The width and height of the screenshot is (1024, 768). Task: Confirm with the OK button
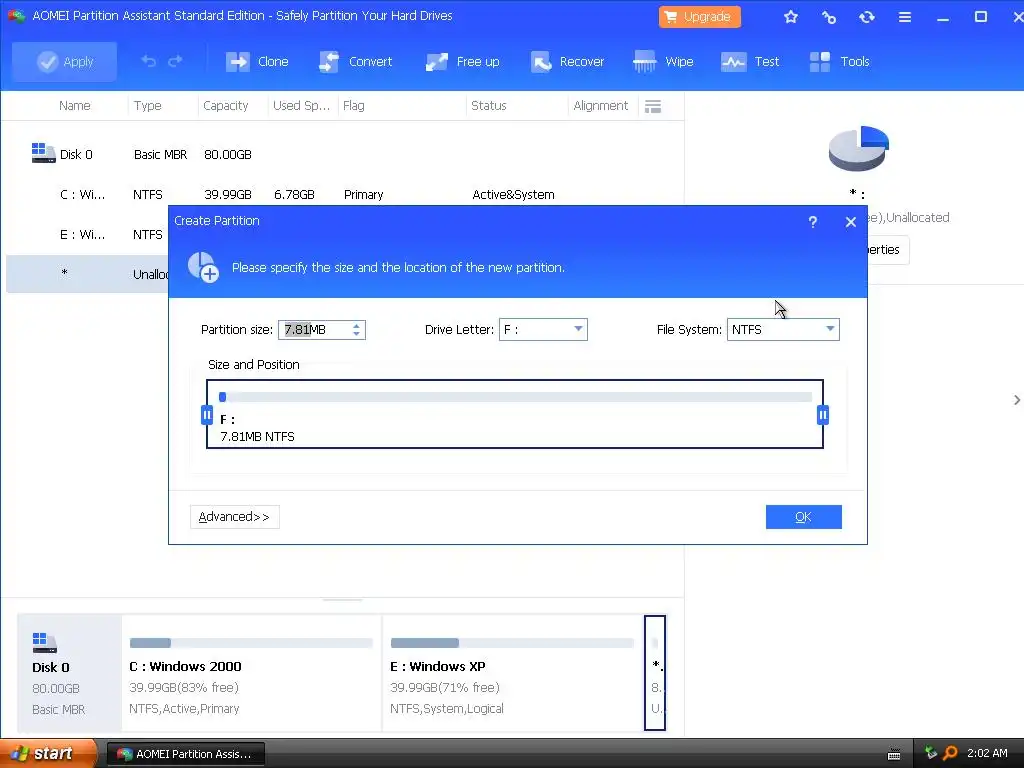click(803, 517)
